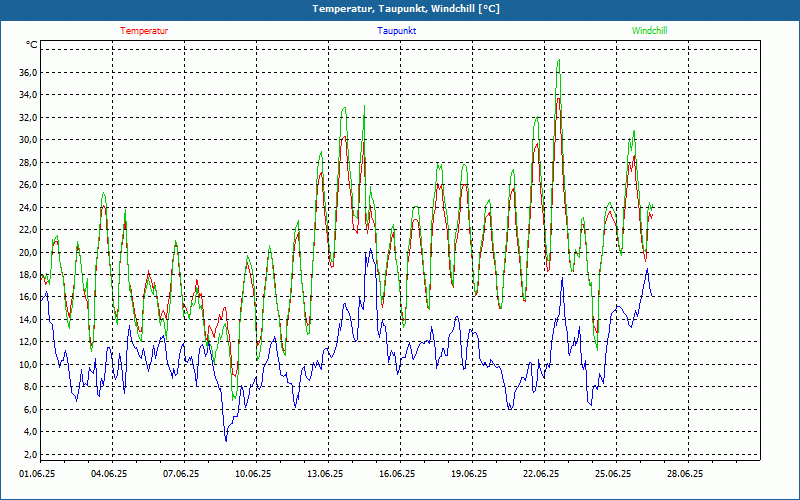The height and width of the screenshot is (500, 800).
Task: Click the 10.06.25 date label
Action: pyautogui.click(x=253, y=474)
